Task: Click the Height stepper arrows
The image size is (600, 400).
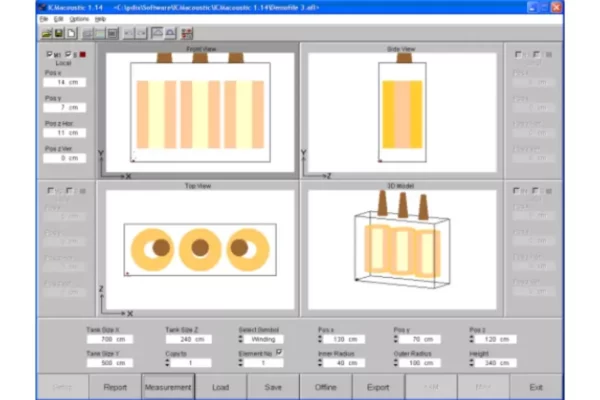Action: [471, 363]
